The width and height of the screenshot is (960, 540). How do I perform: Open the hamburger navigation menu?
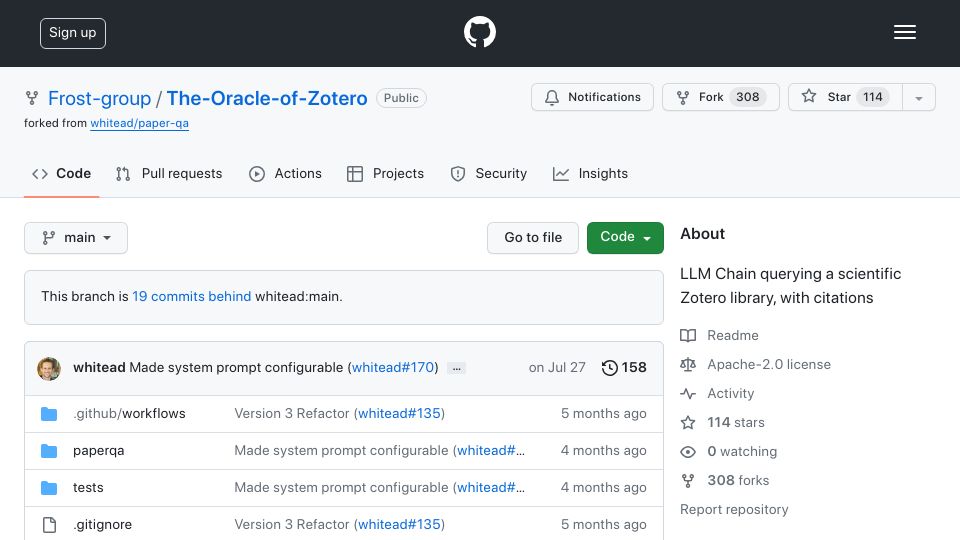point(904,32)
